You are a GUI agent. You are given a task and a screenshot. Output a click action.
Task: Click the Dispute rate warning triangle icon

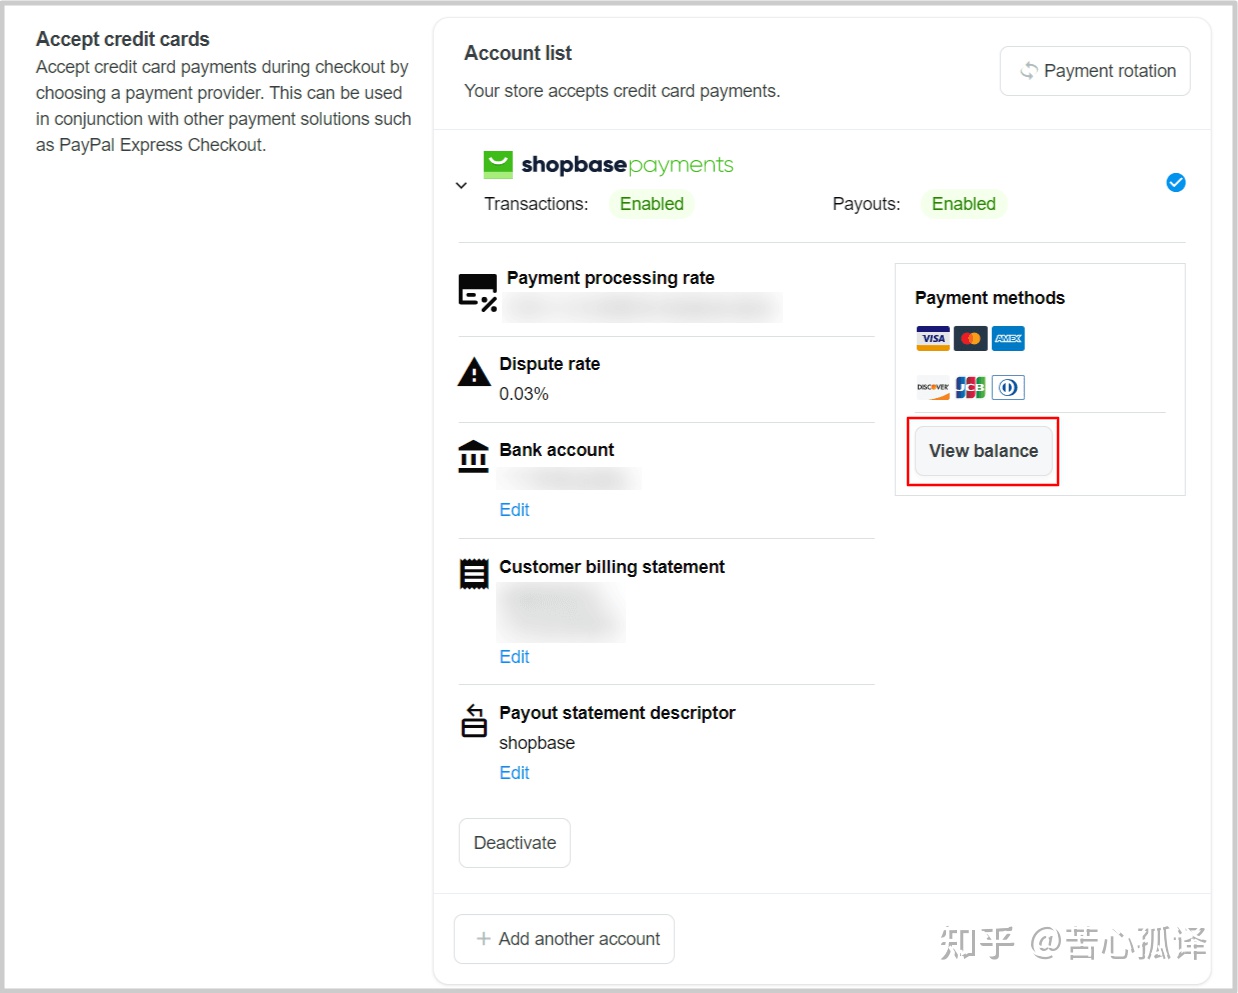point(474,373)
